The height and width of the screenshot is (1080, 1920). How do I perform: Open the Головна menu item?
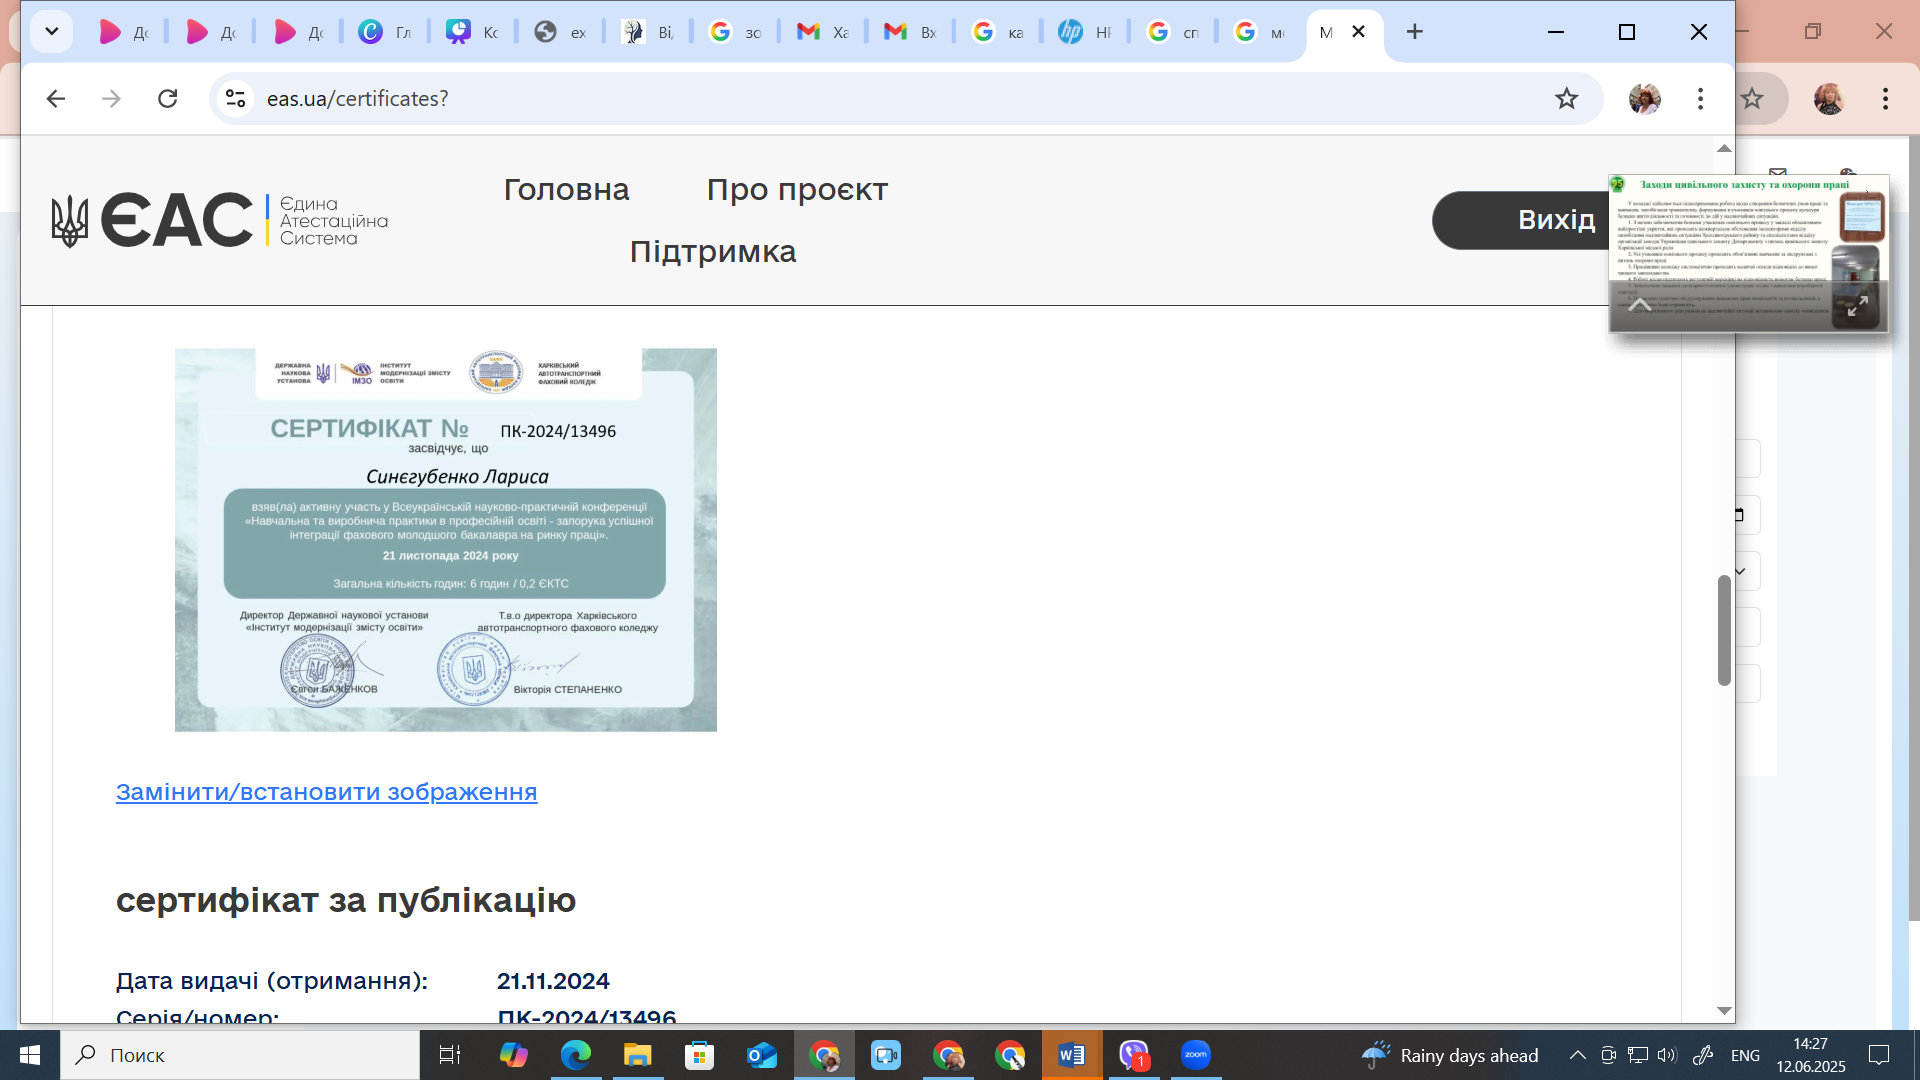click(566, 190)
